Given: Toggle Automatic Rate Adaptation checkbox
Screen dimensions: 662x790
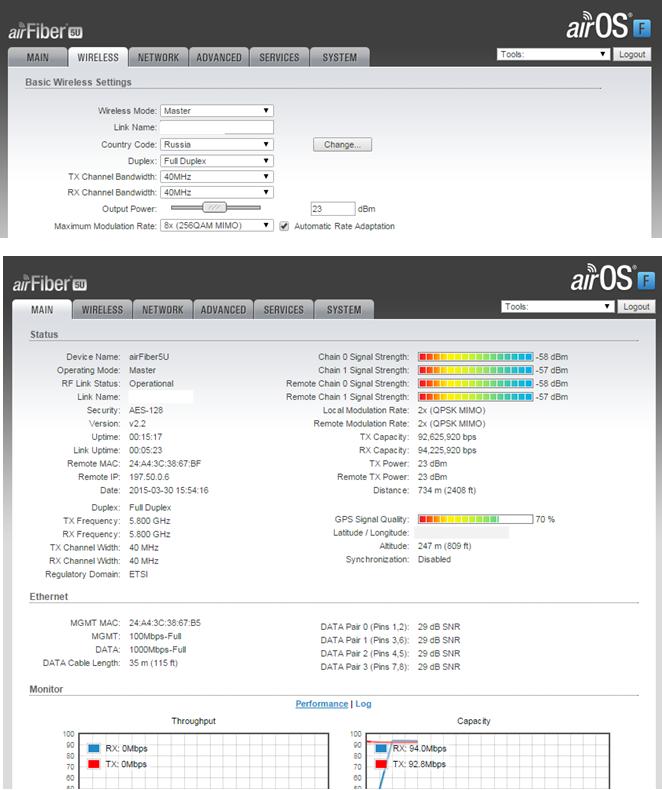Looking at the screenshot, I should [x=284, y=226].
